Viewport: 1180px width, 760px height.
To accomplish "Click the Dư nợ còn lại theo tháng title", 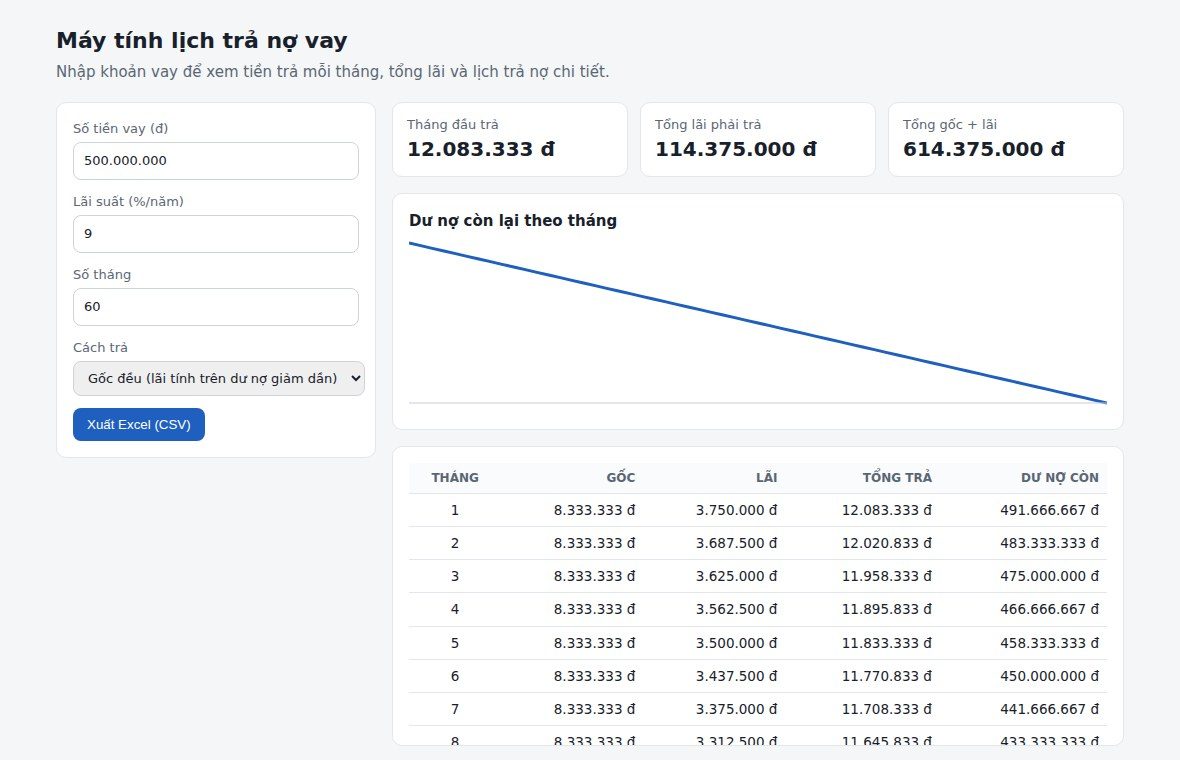I will click(x=512, y=220).
